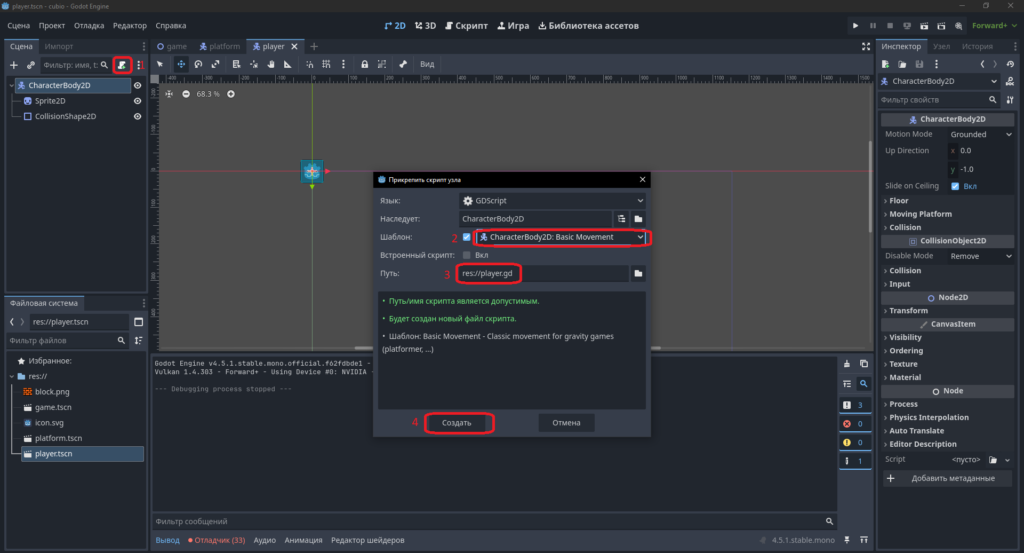Switch to the Узел dock tab
This screenshot has width=1024, height=553.
tap(941, 46)
